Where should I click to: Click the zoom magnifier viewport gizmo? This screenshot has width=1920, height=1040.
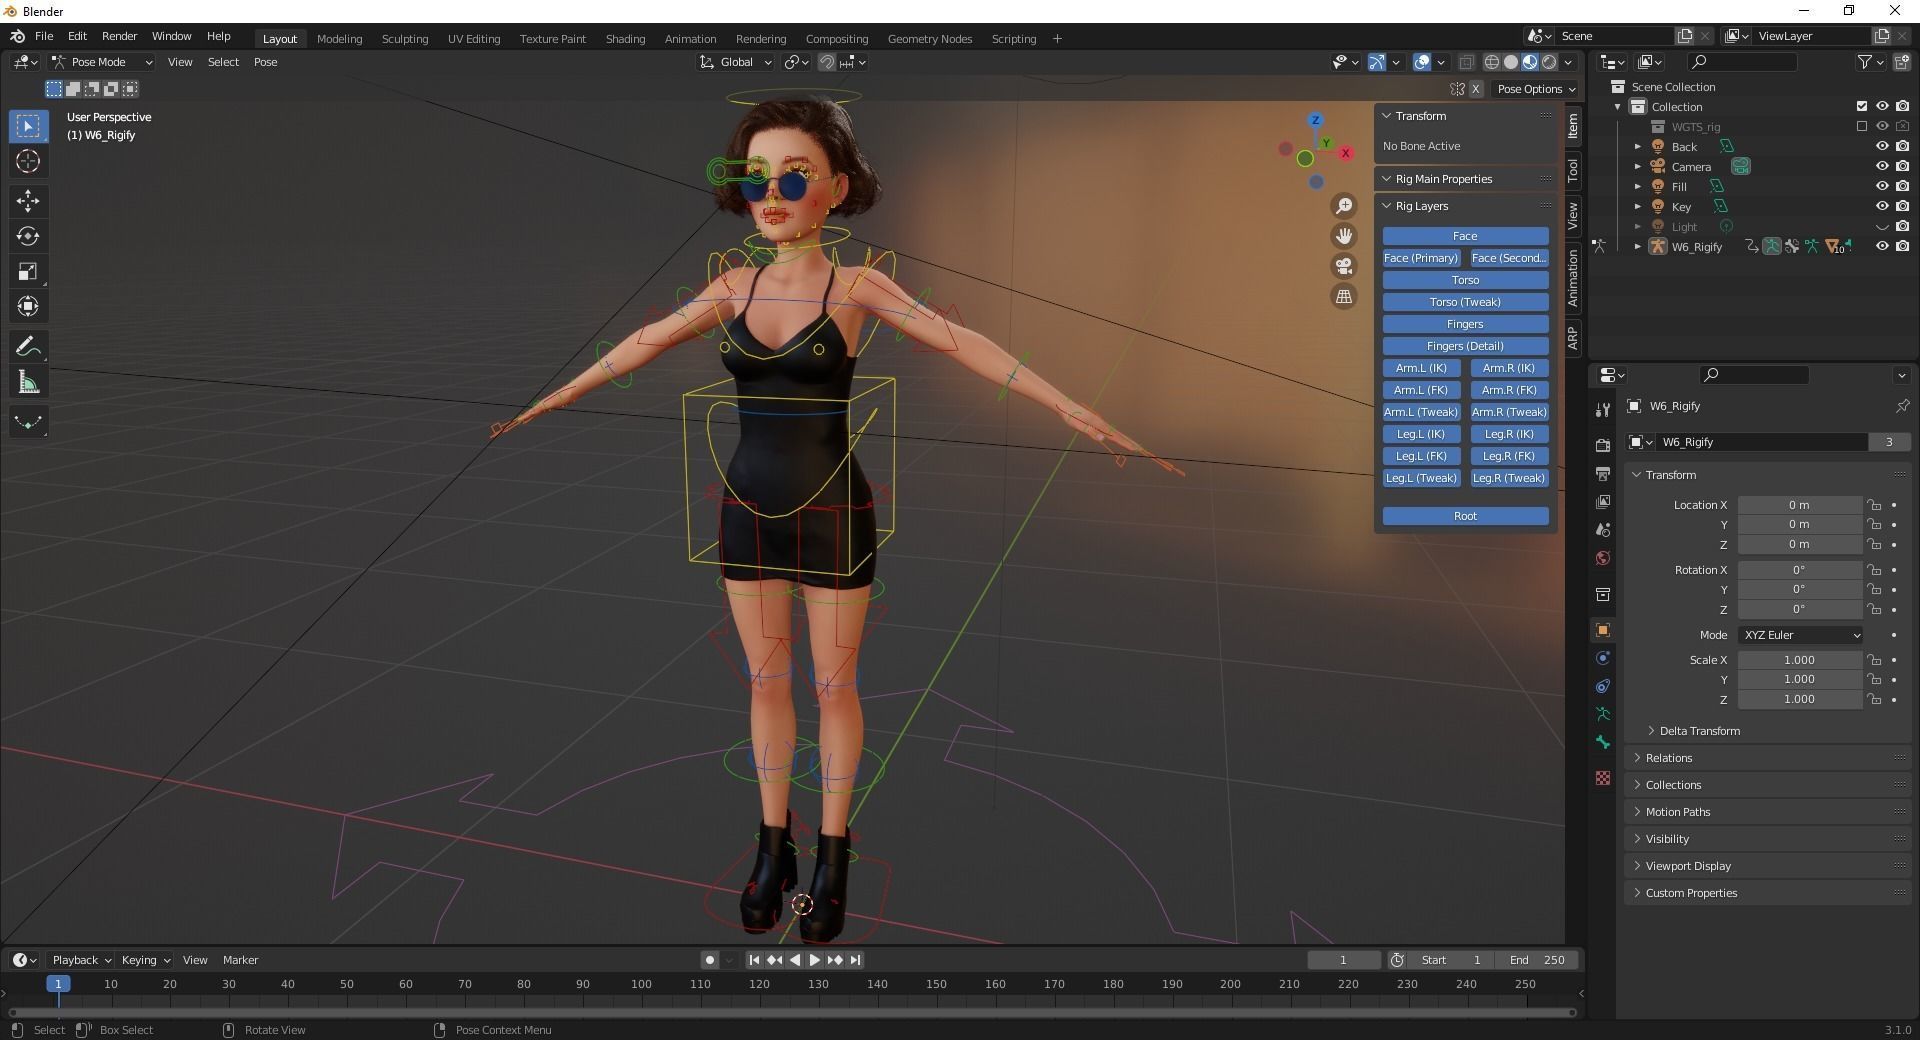[x=1344, y=206]
